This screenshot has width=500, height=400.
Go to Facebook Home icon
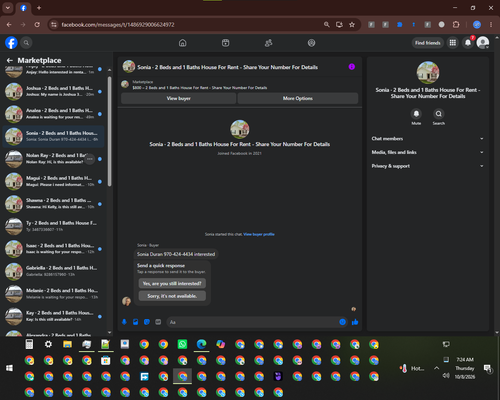point(183,43)
